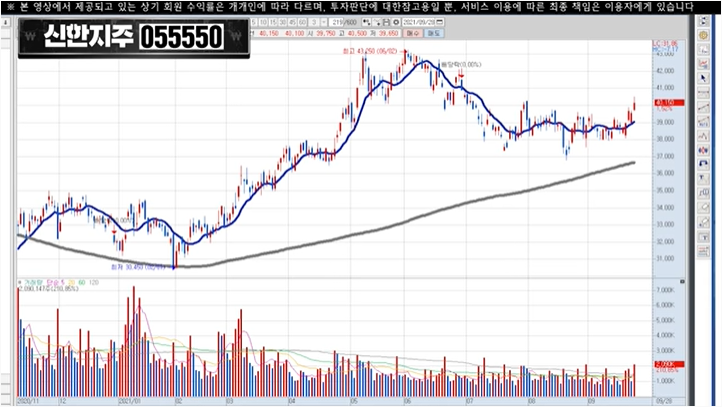
Task: Open calendar picker next to 2021/09/28
Action: [x=440, y=22]
